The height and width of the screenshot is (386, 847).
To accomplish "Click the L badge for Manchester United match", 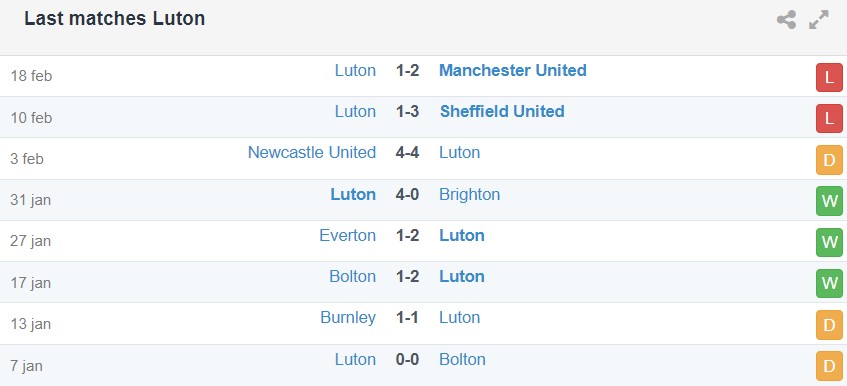I will [x=829, y=78].
